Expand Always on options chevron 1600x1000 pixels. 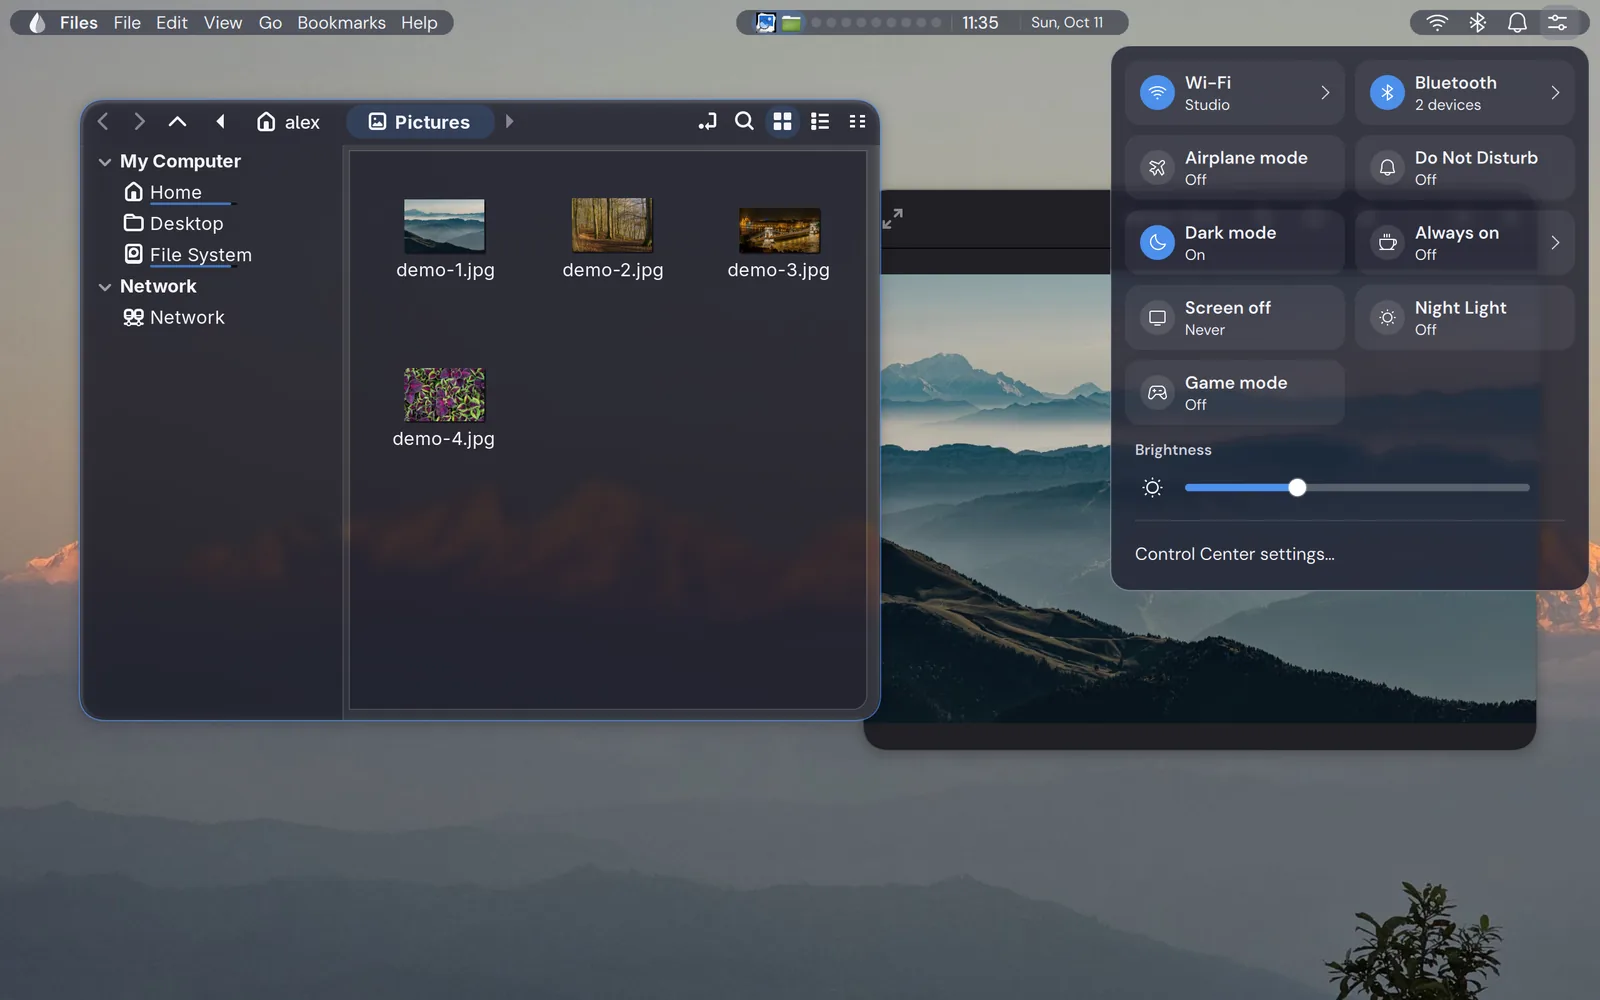1555,243
